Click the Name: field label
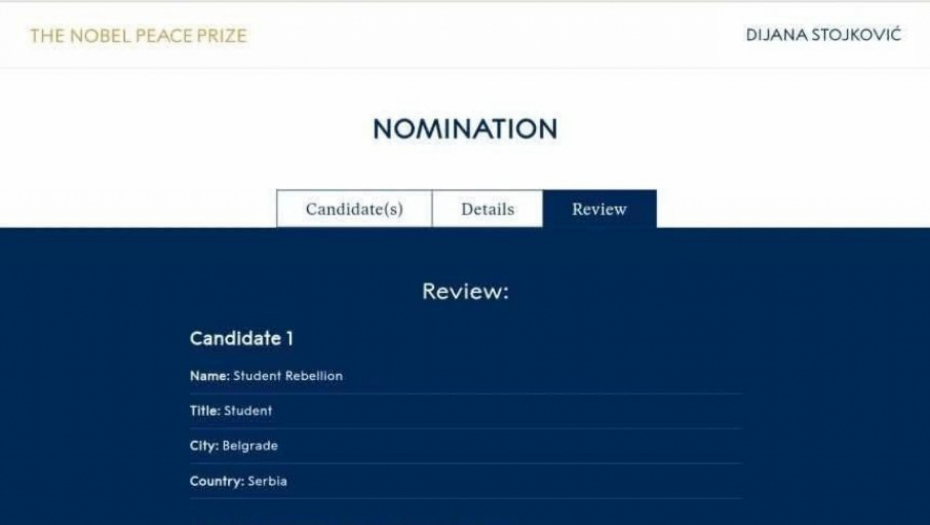The width and height of the screenshot is (930, 525). (209, 376)
